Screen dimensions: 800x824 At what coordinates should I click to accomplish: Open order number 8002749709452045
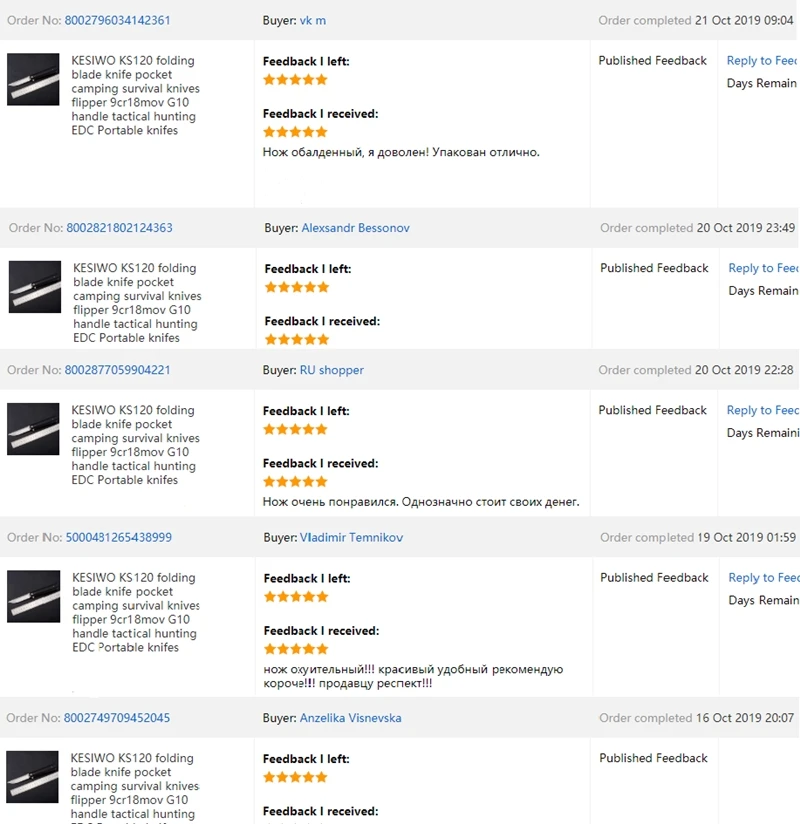coord(117,718)
